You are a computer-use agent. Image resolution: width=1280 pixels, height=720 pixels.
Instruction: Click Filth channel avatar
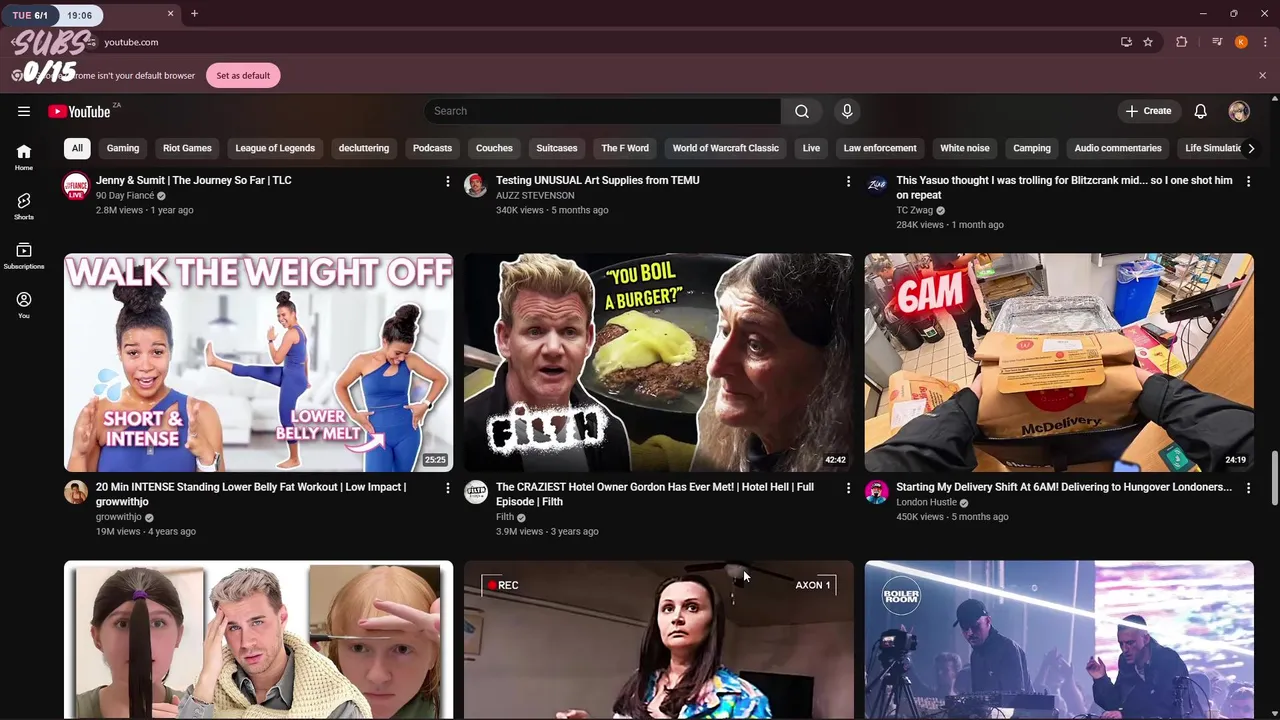click(476, 492)
